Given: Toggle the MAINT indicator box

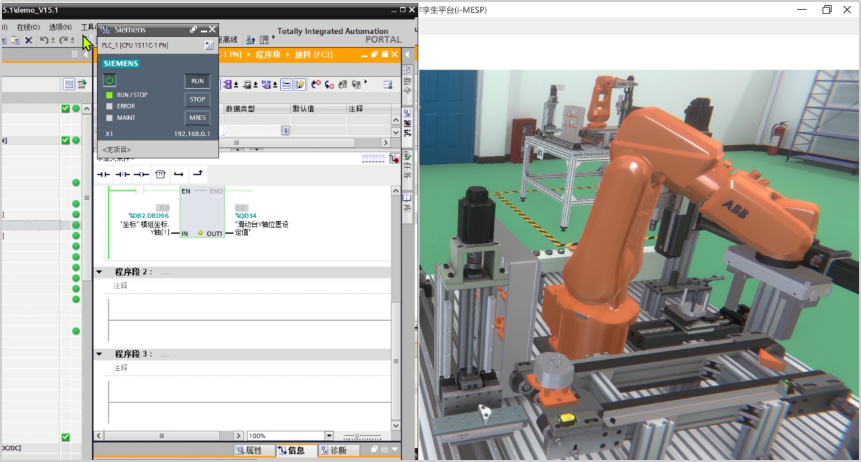Looking at the screenshot, I should (x=109, y=117).
